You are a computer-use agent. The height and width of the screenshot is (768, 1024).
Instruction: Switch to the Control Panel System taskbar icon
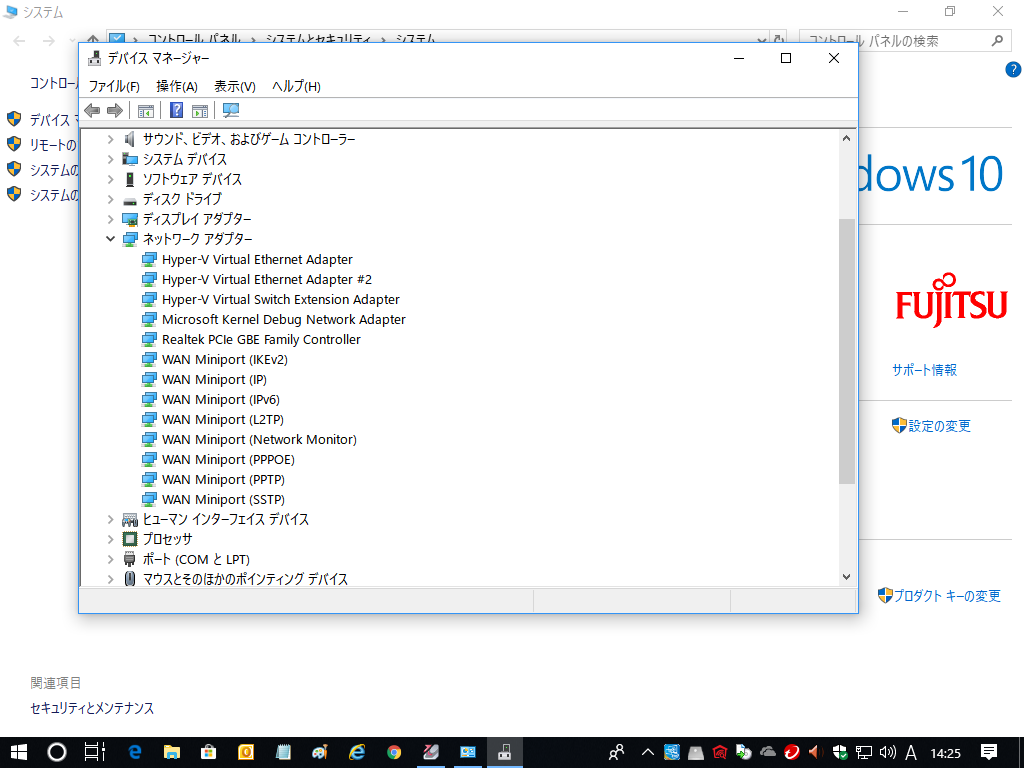[468, 752]
